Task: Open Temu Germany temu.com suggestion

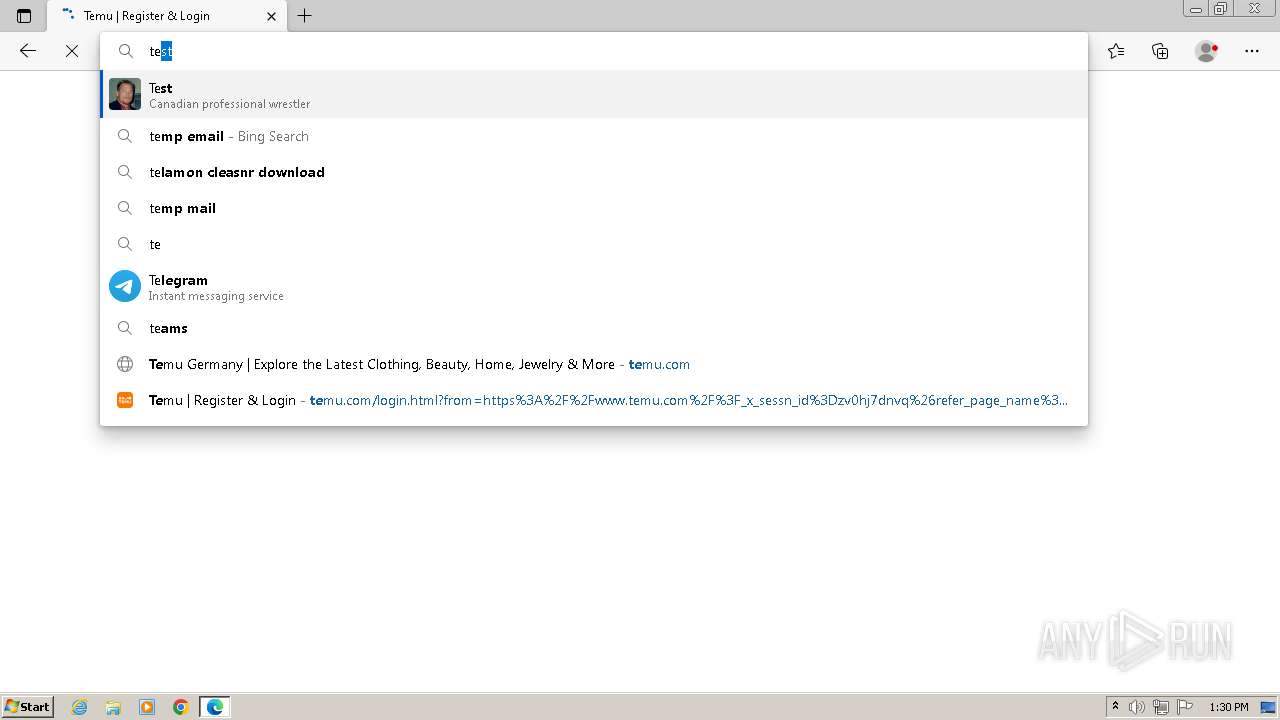Action: pyautogui.click(x=594, y=364)
